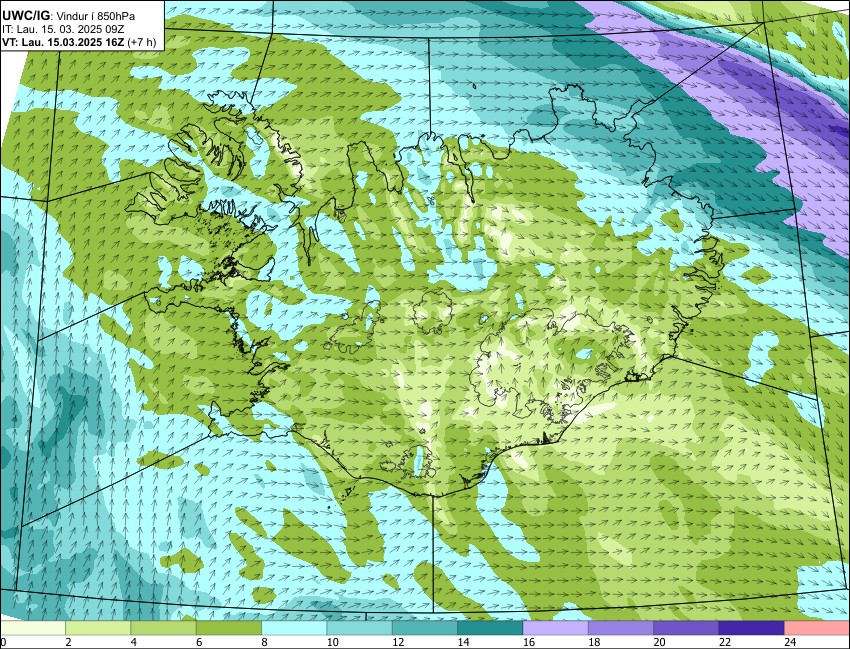Click the 0-2 m/s pale legend swatch

33,628
